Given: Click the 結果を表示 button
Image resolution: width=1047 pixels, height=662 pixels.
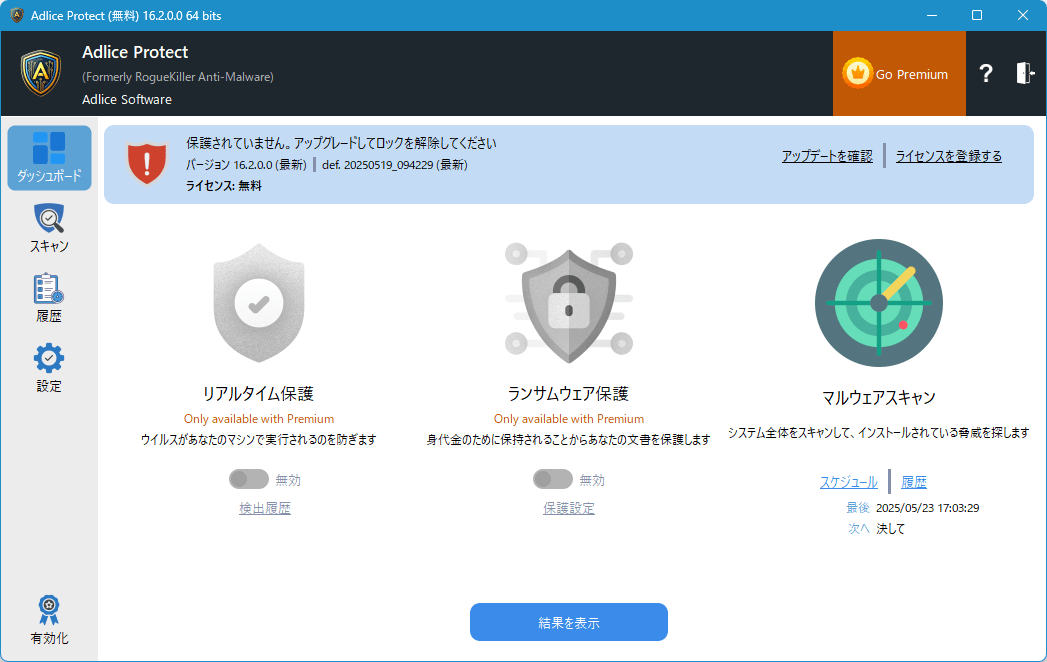Looking at the screenshot, I should (569, 622).
